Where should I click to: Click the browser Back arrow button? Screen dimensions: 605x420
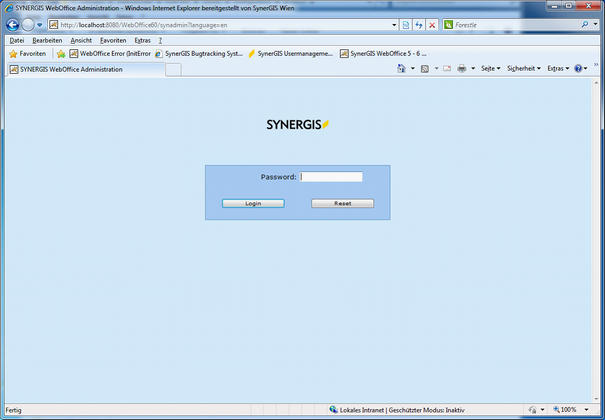point(13,25)
